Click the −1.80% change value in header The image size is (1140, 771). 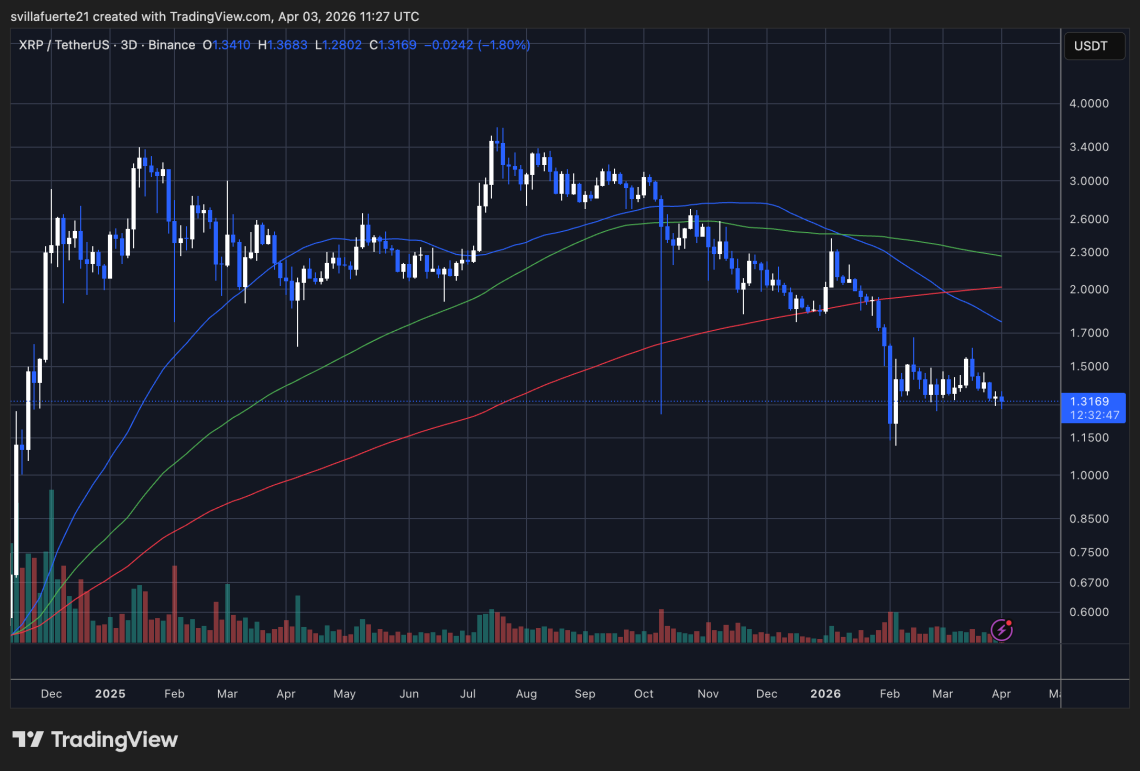[x=503, y=45]
